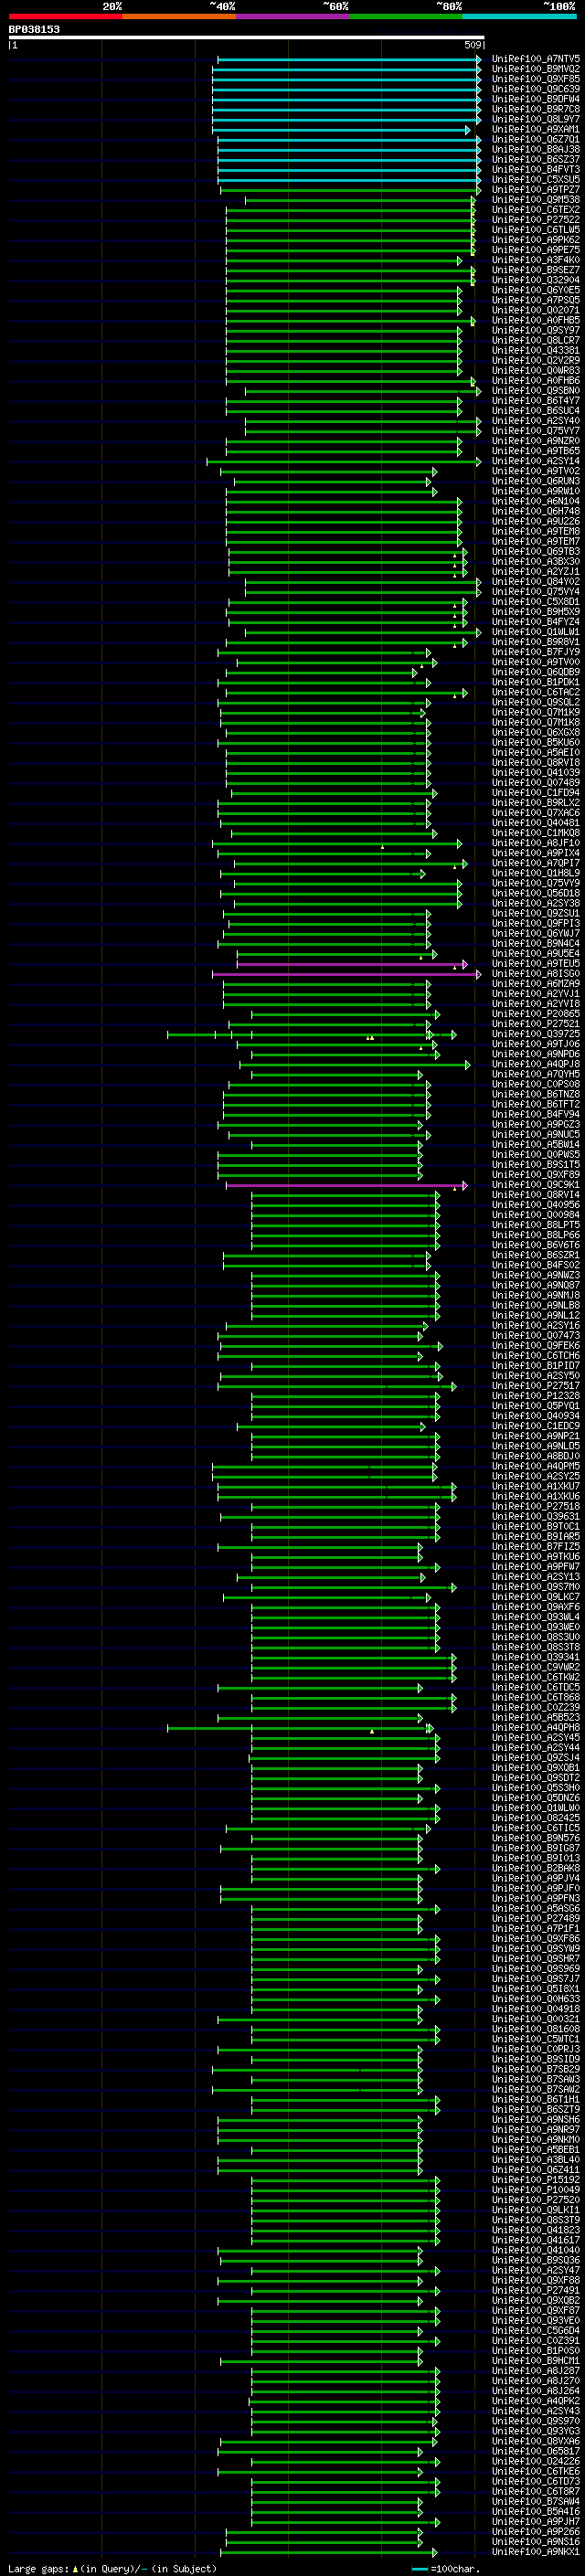
Task: Open hit UniRef100_A7NTV5
Action: coord(535,59)
